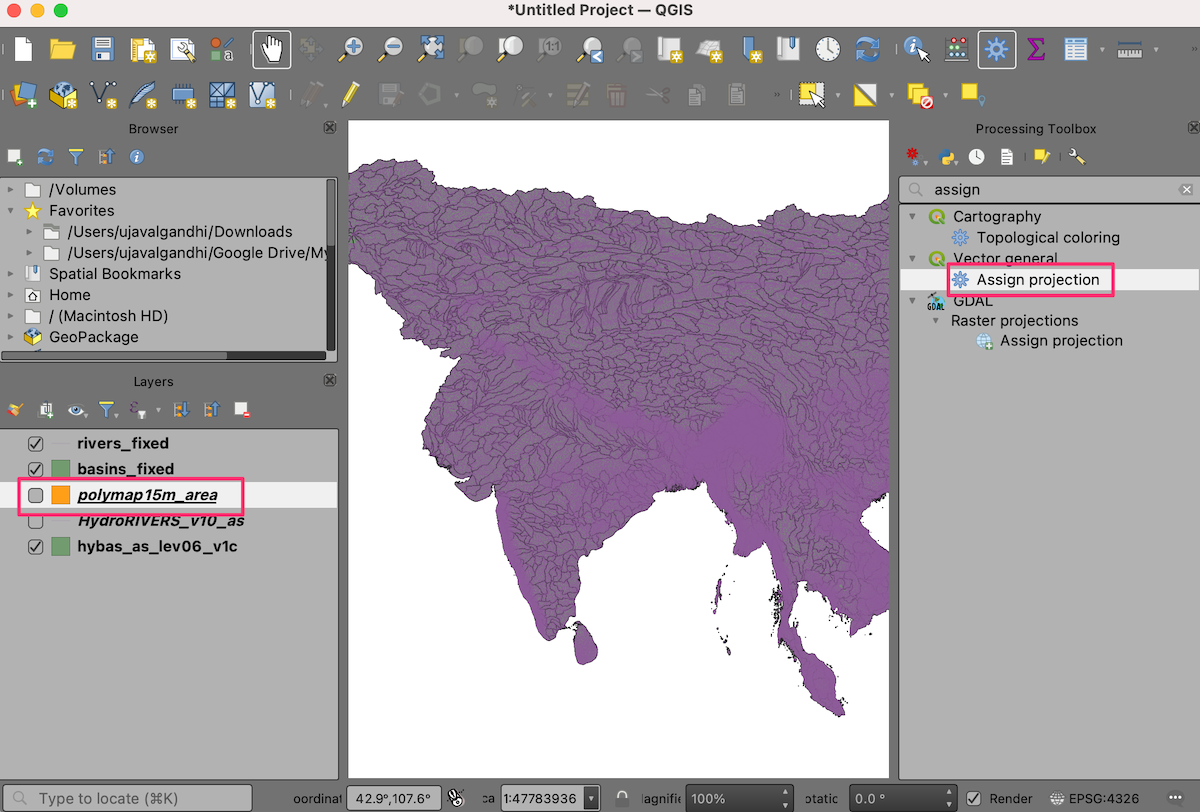Click the EPSG:4326 CRS button
The height and width of the screenshot is (812, 1200).
coord(1096,799)
